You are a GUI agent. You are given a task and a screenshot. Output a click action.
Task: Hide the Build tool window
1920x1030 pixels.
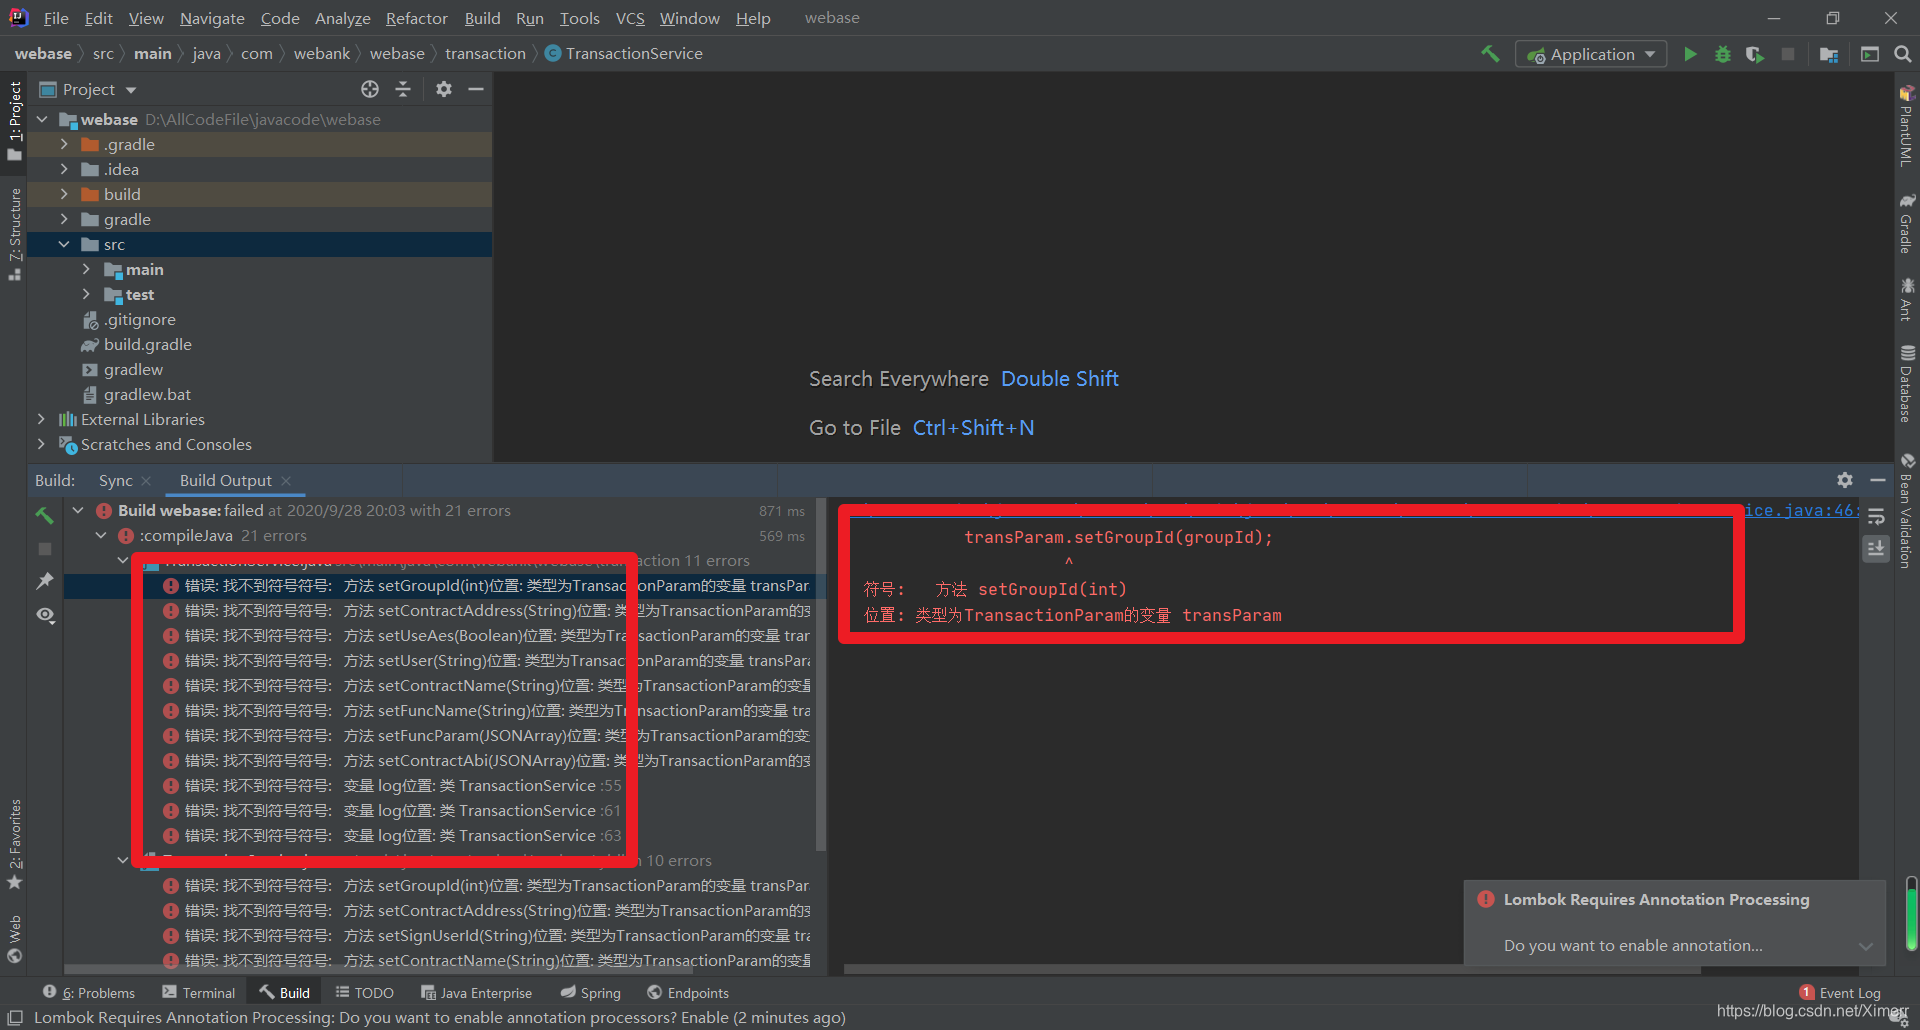(x=1878, y=480)
